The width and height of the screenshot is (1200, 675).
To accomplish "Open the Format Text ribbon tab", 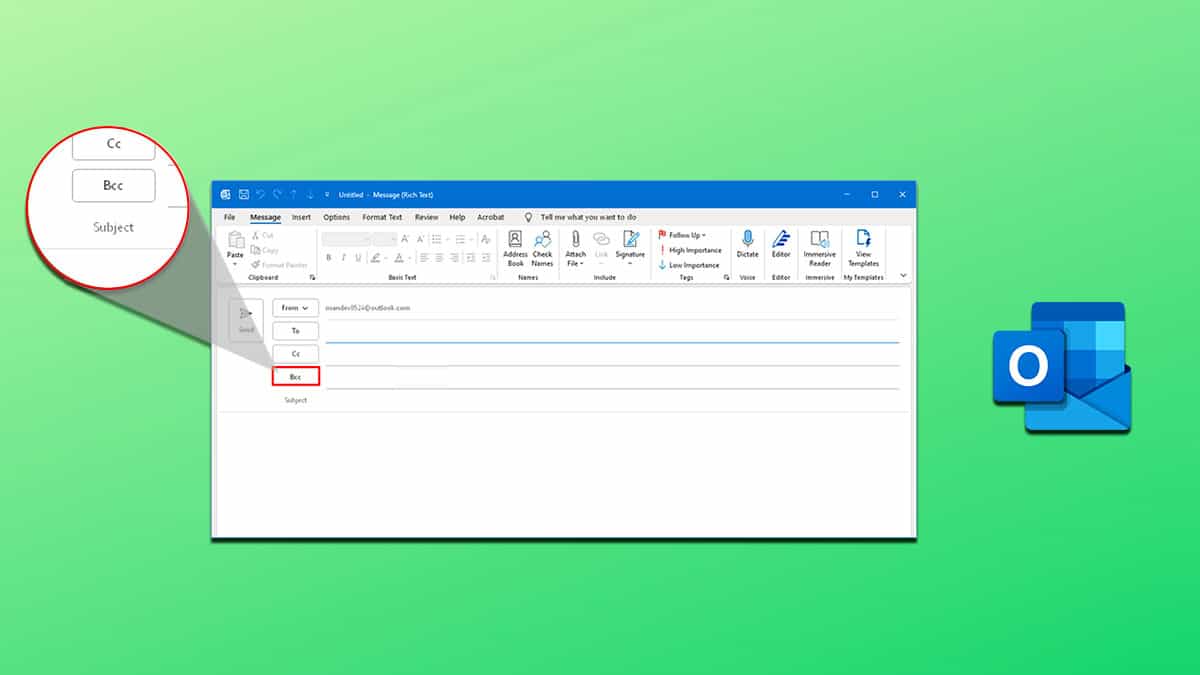I will pyautogui.click(x=382, y=217).
